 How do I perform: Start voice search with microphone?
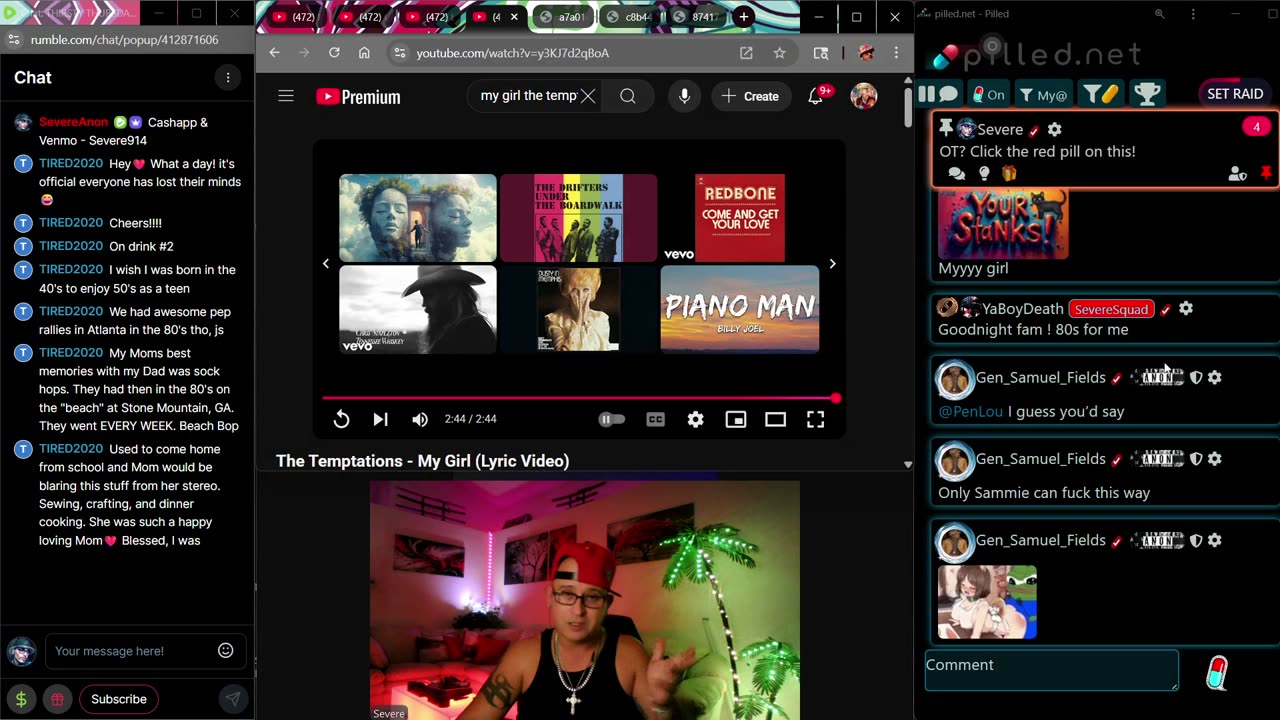coord(684,96)
